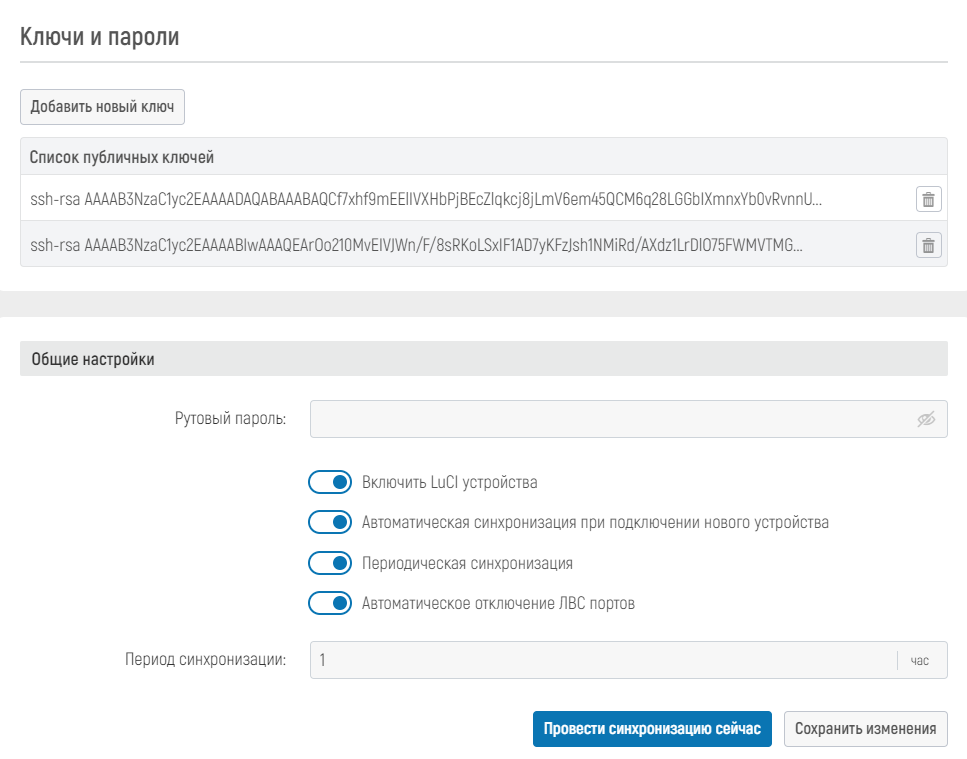Screen dimensions: 967x759
Task: Click the час unit suffix
Action: click(x=919, y=660)
